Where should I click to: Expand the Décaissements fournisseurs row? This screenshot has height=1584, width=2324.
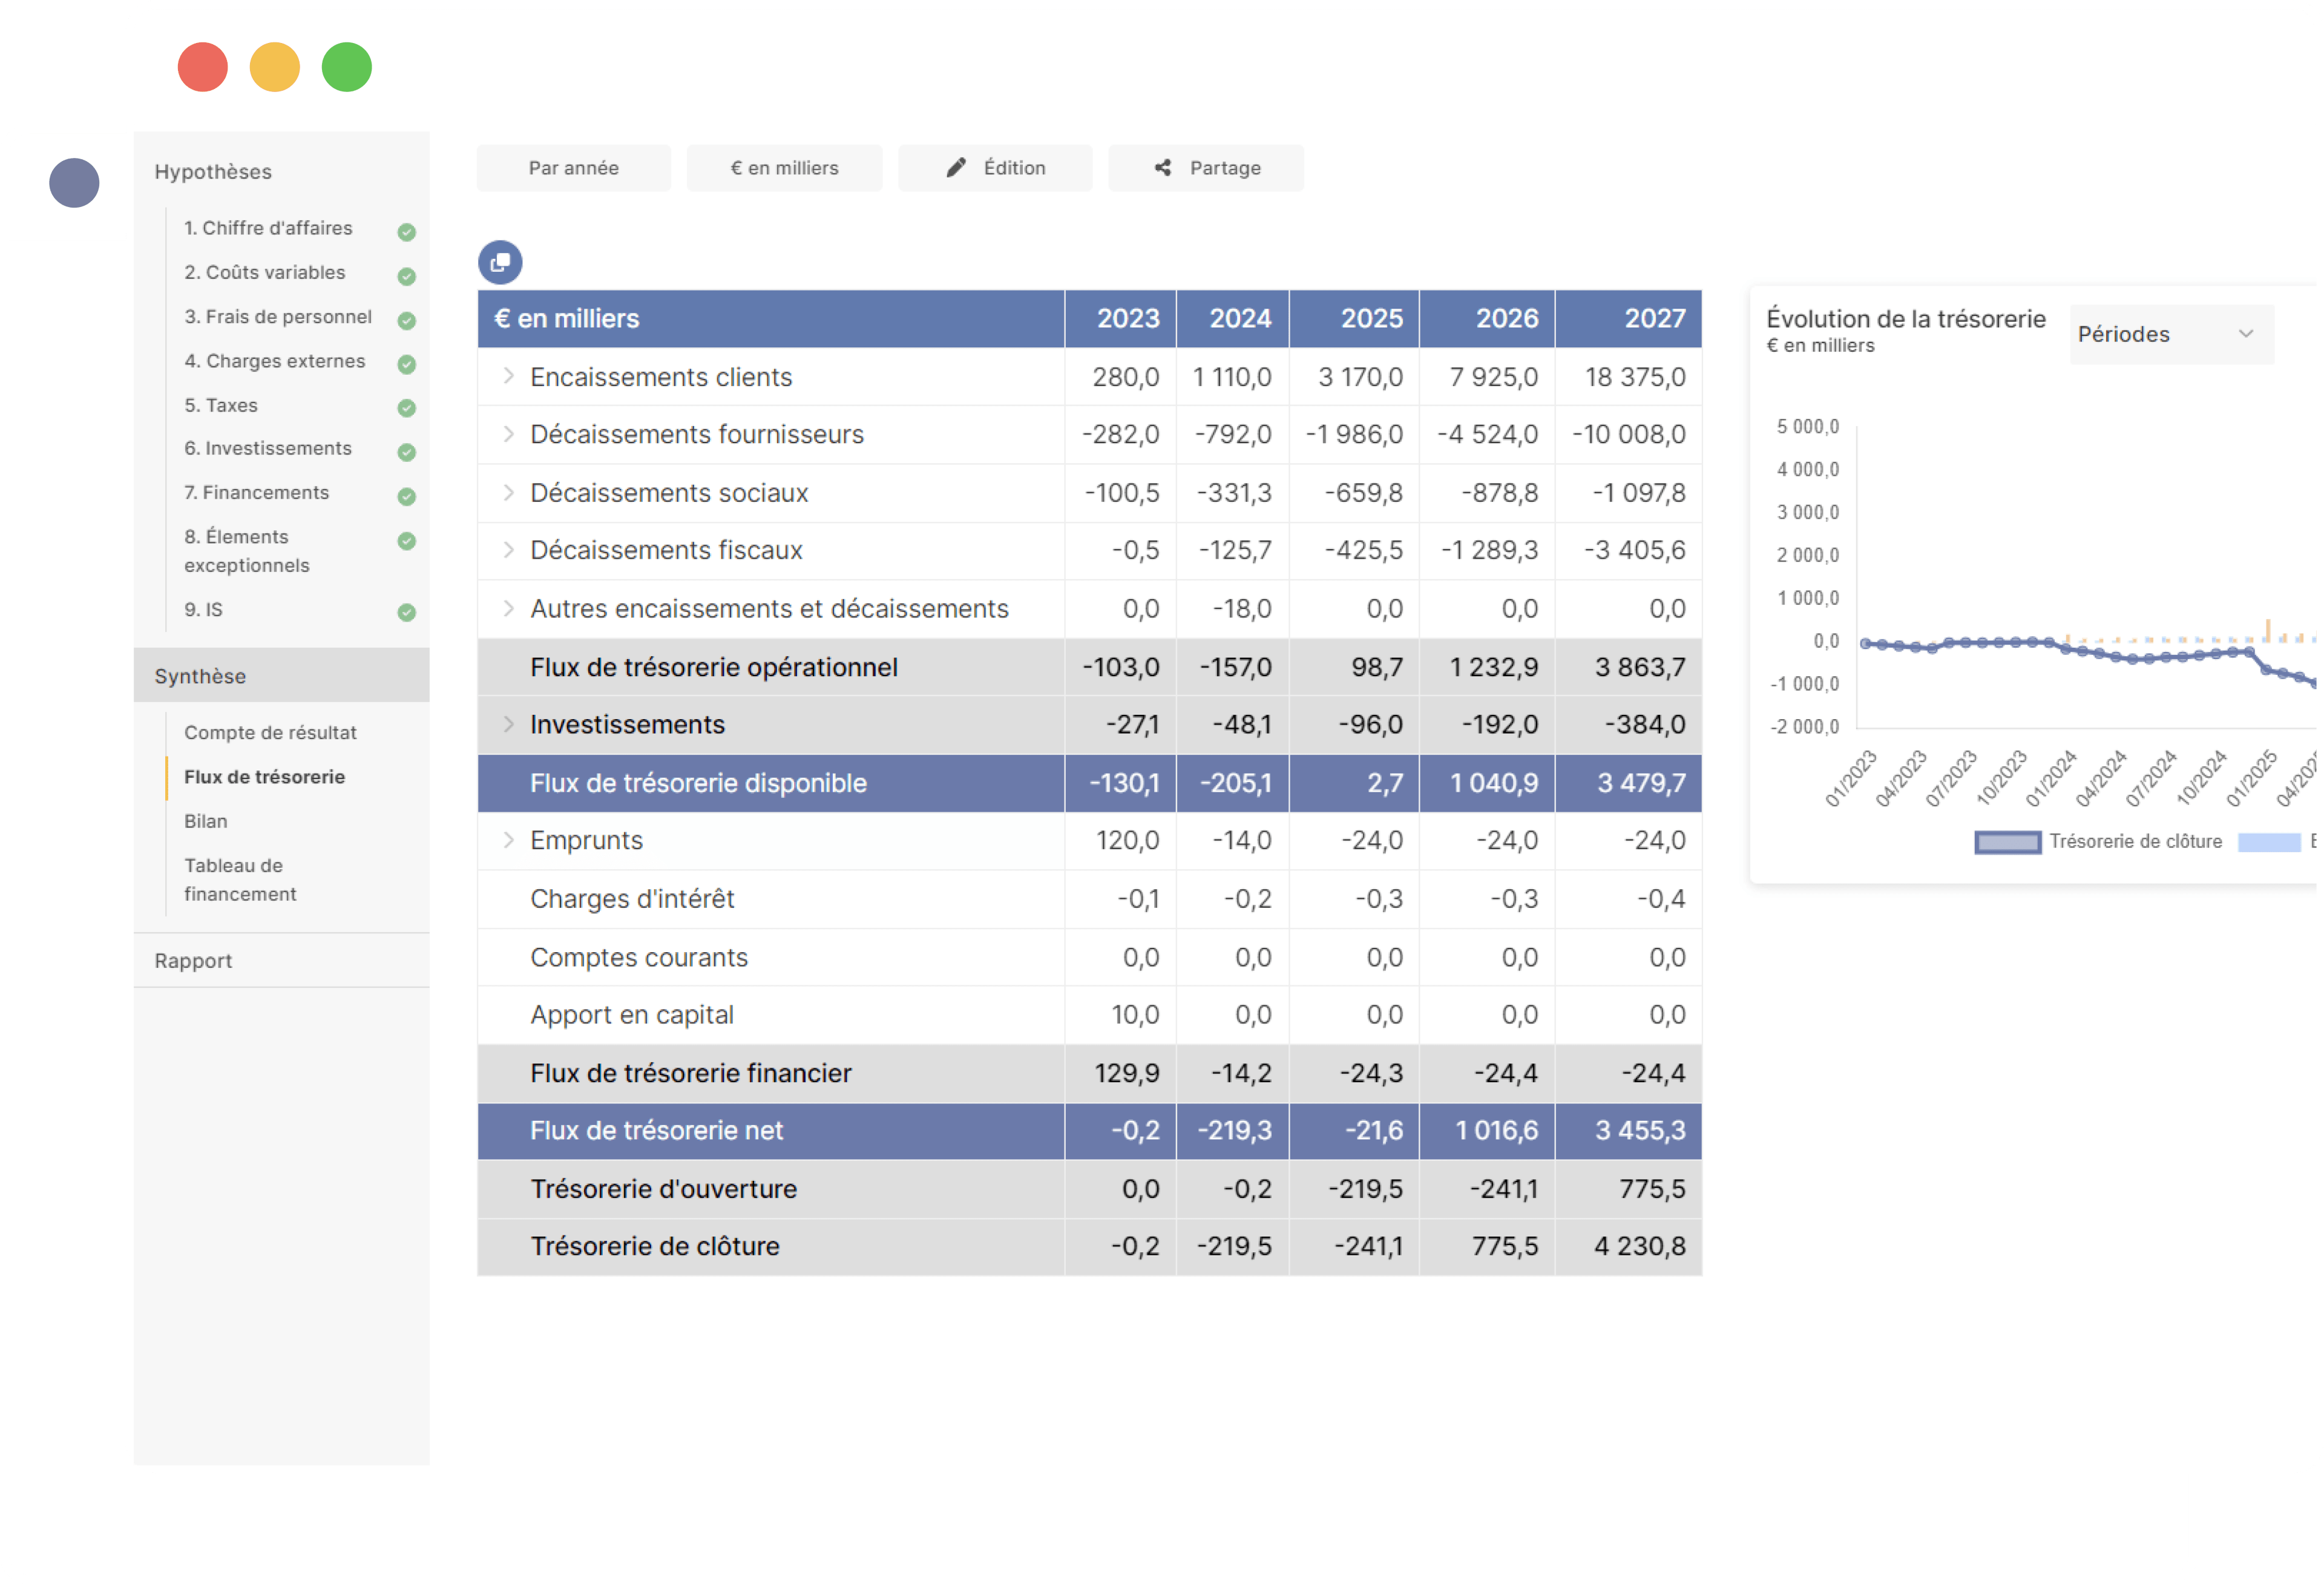[x=508, y=434]
